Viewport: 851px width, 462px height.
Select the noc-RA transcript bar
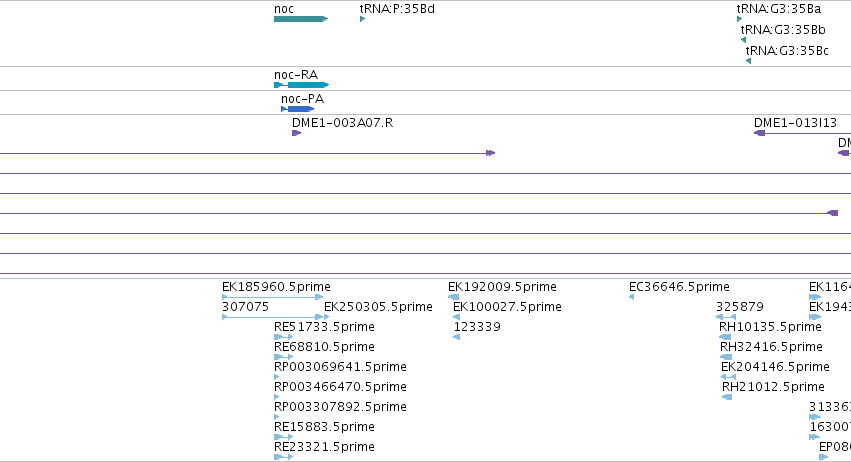pos(302,85)
